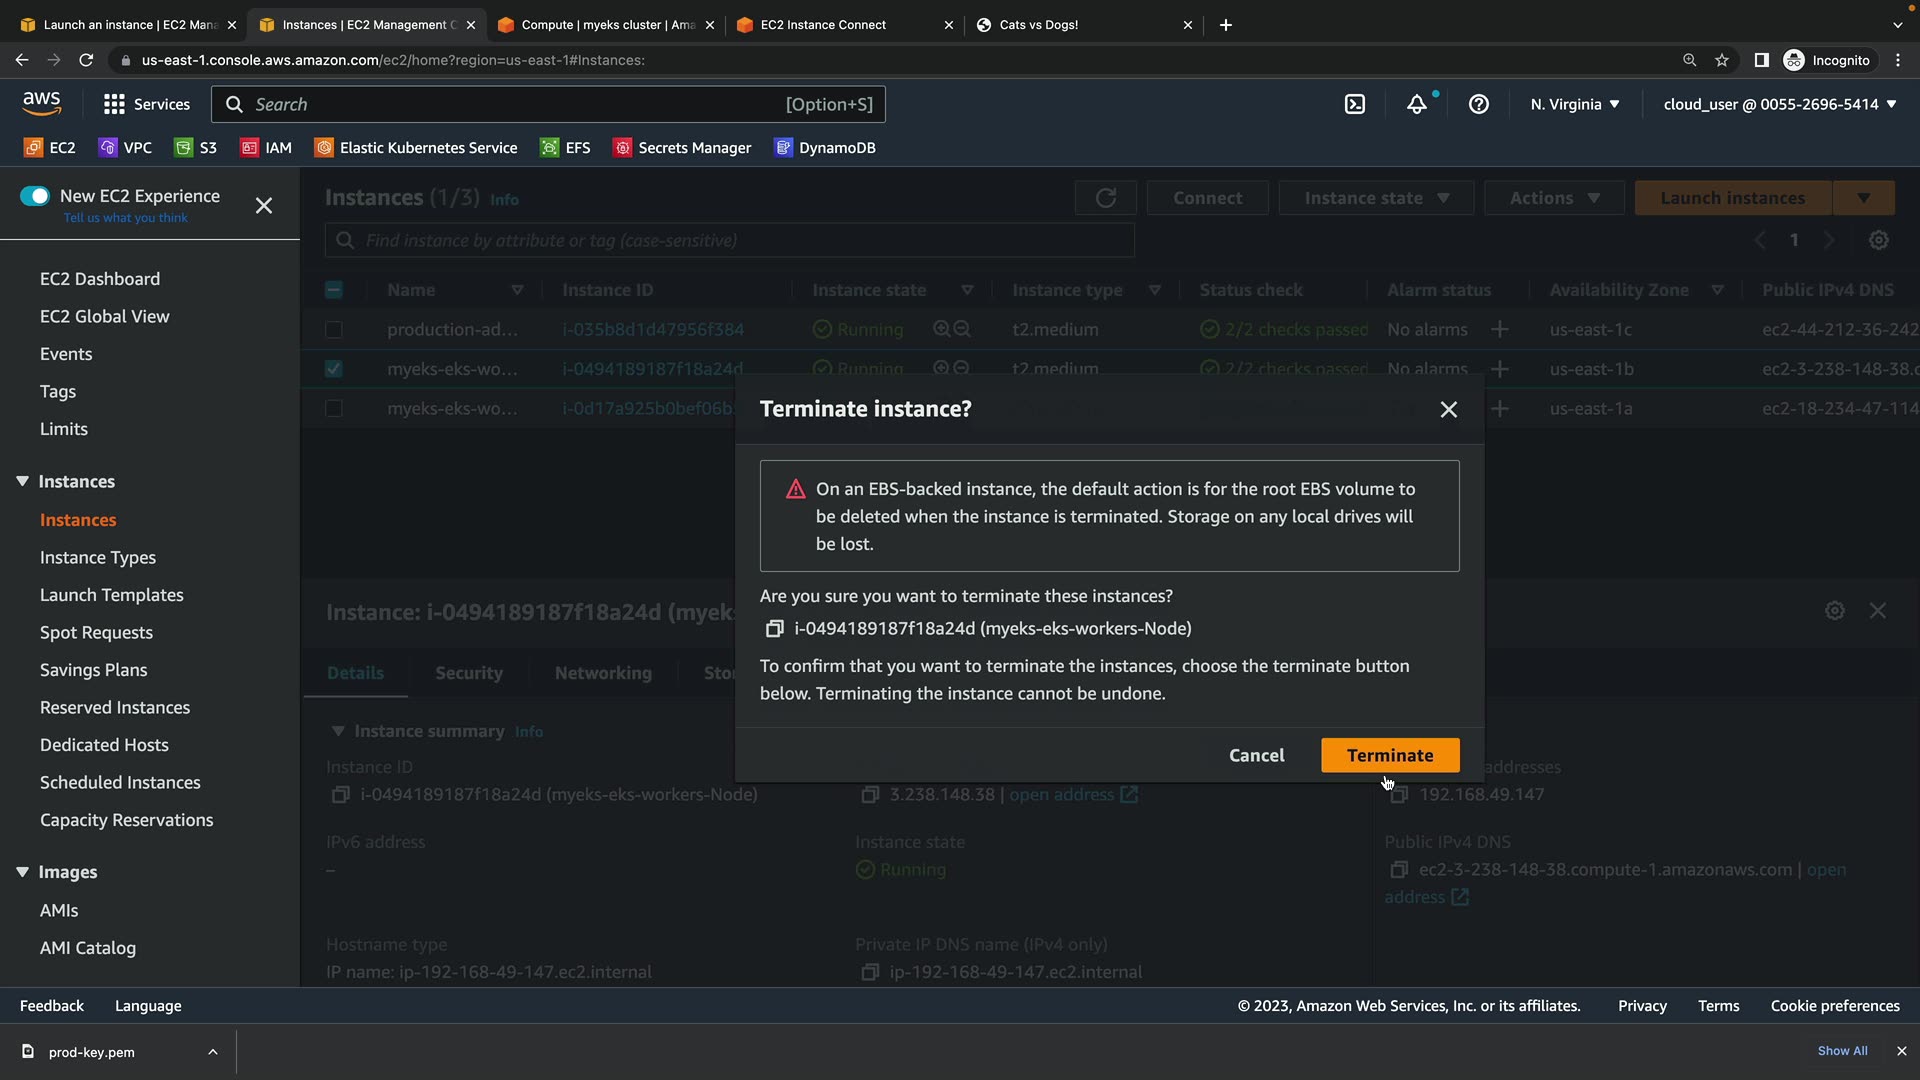Click the help question mark icon
Screen dimensions: 1920x1080
[1479, 104]
